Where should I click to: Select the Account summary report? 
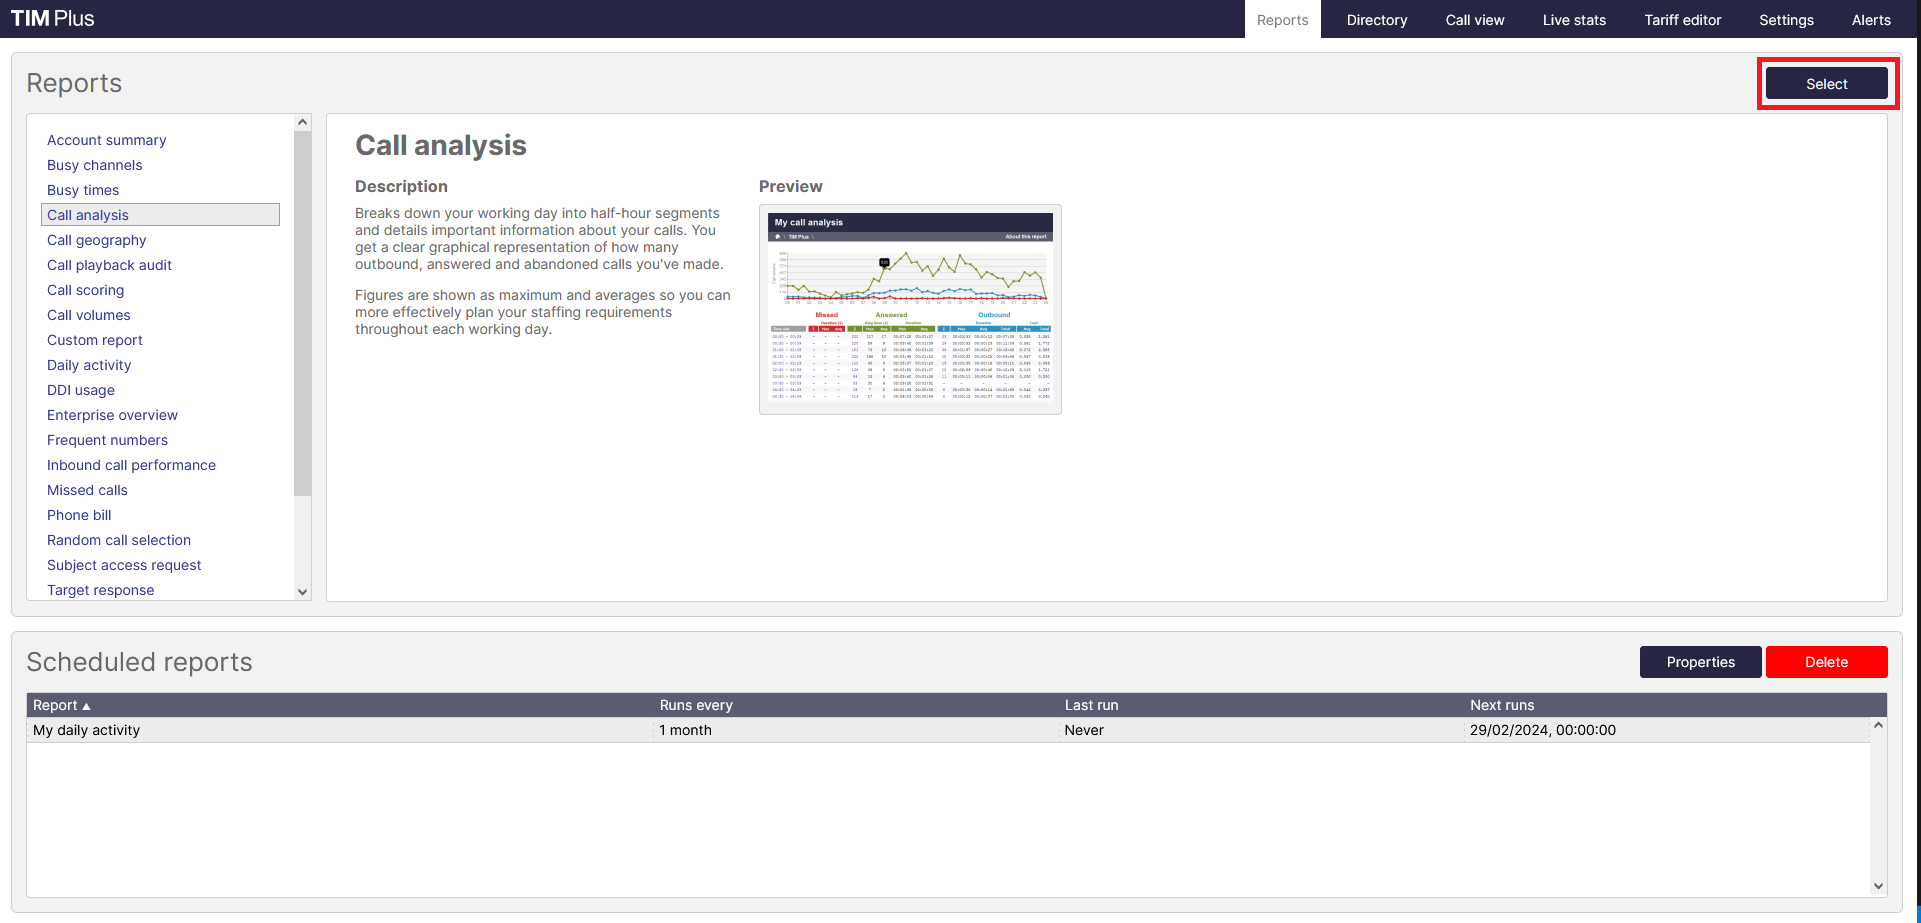106,140
